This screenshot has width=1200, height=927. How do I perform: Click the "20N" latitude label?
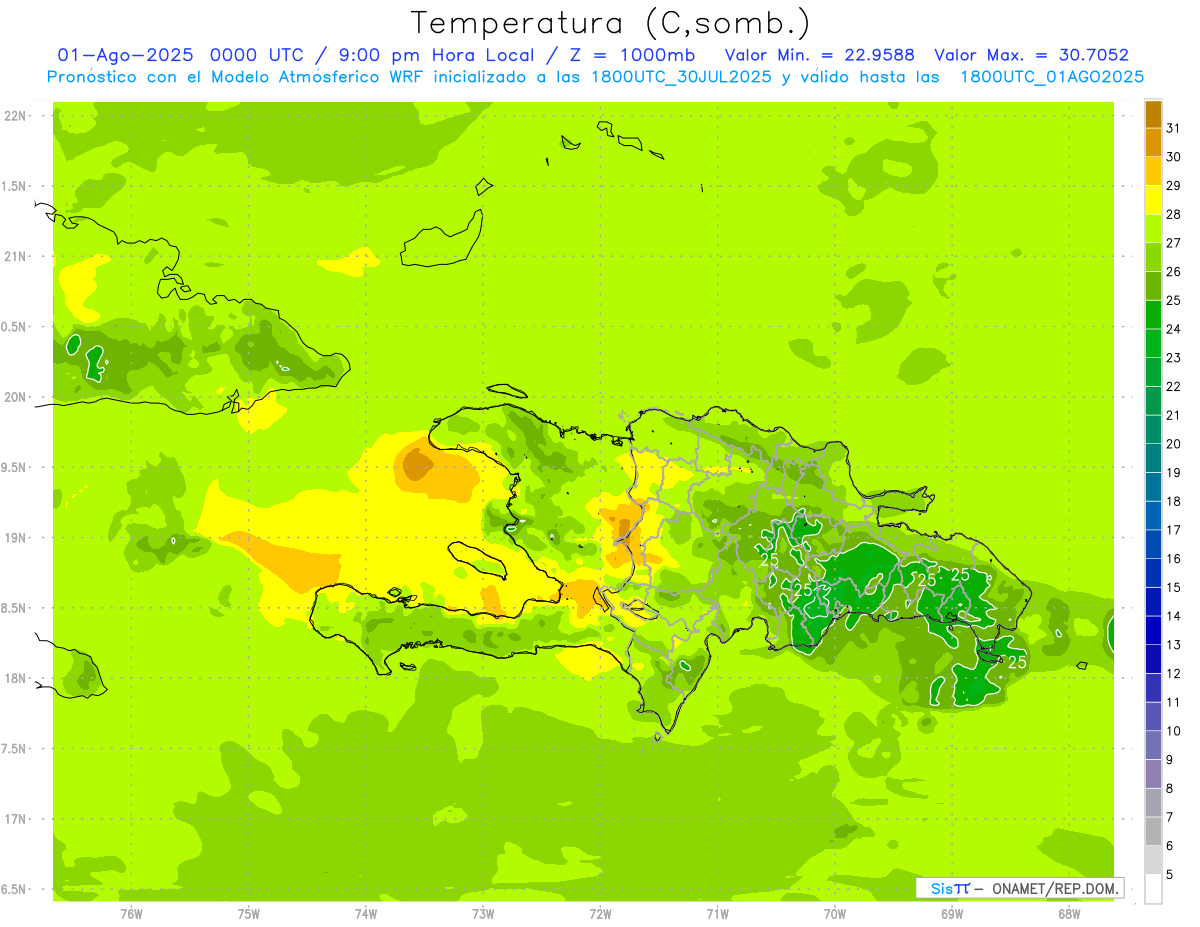pyautogui.click(x=15, y=397)
